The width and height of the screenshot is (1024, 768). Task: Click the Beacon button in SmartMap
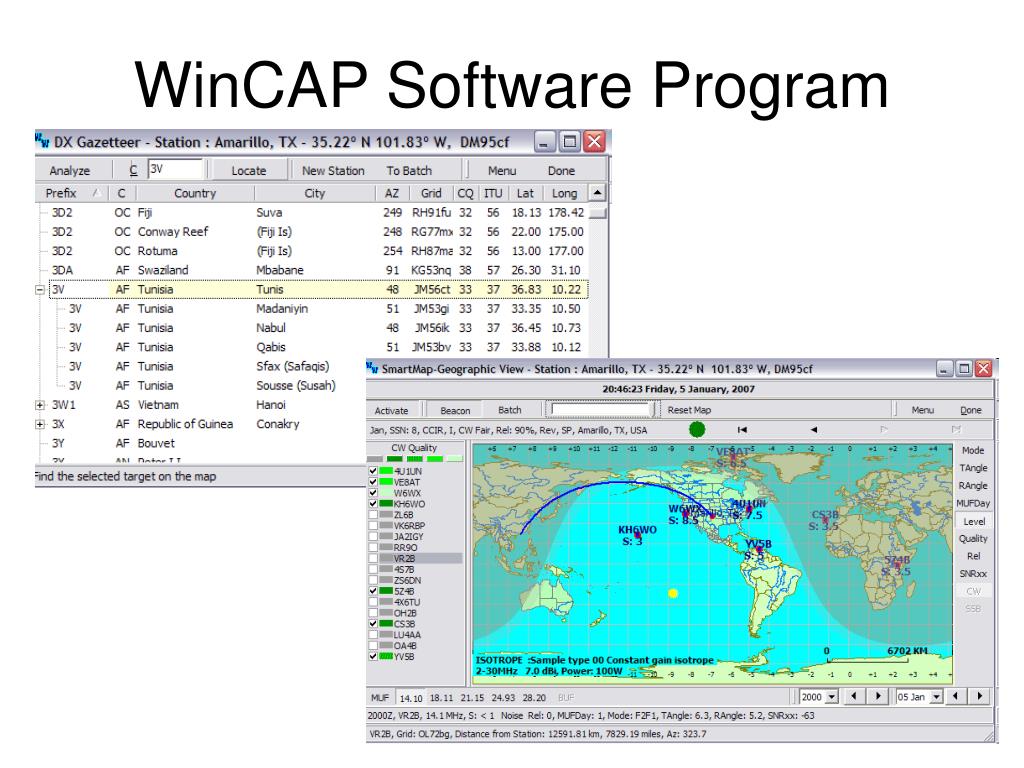(x=455, y=410)
